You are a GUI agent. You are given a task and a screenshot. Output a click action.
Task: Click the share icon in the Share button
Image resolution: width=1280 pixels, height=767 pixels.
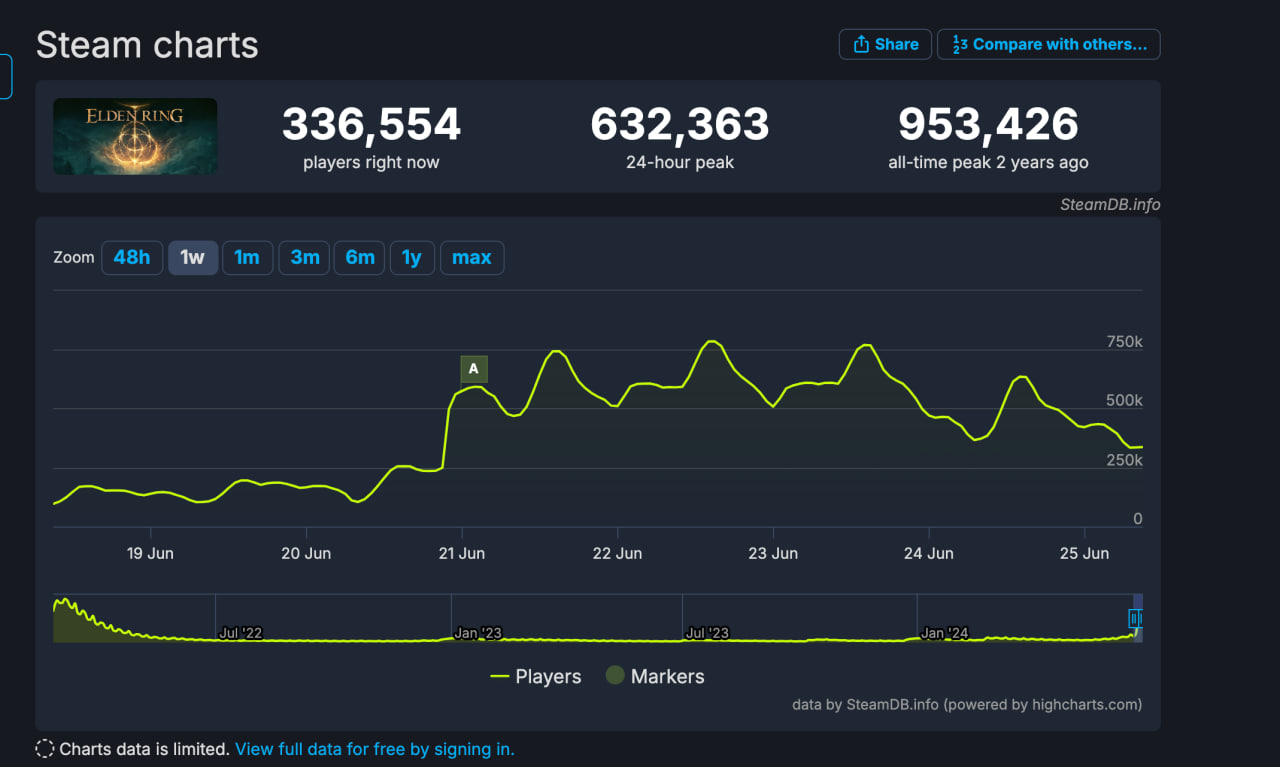point(861,45)
